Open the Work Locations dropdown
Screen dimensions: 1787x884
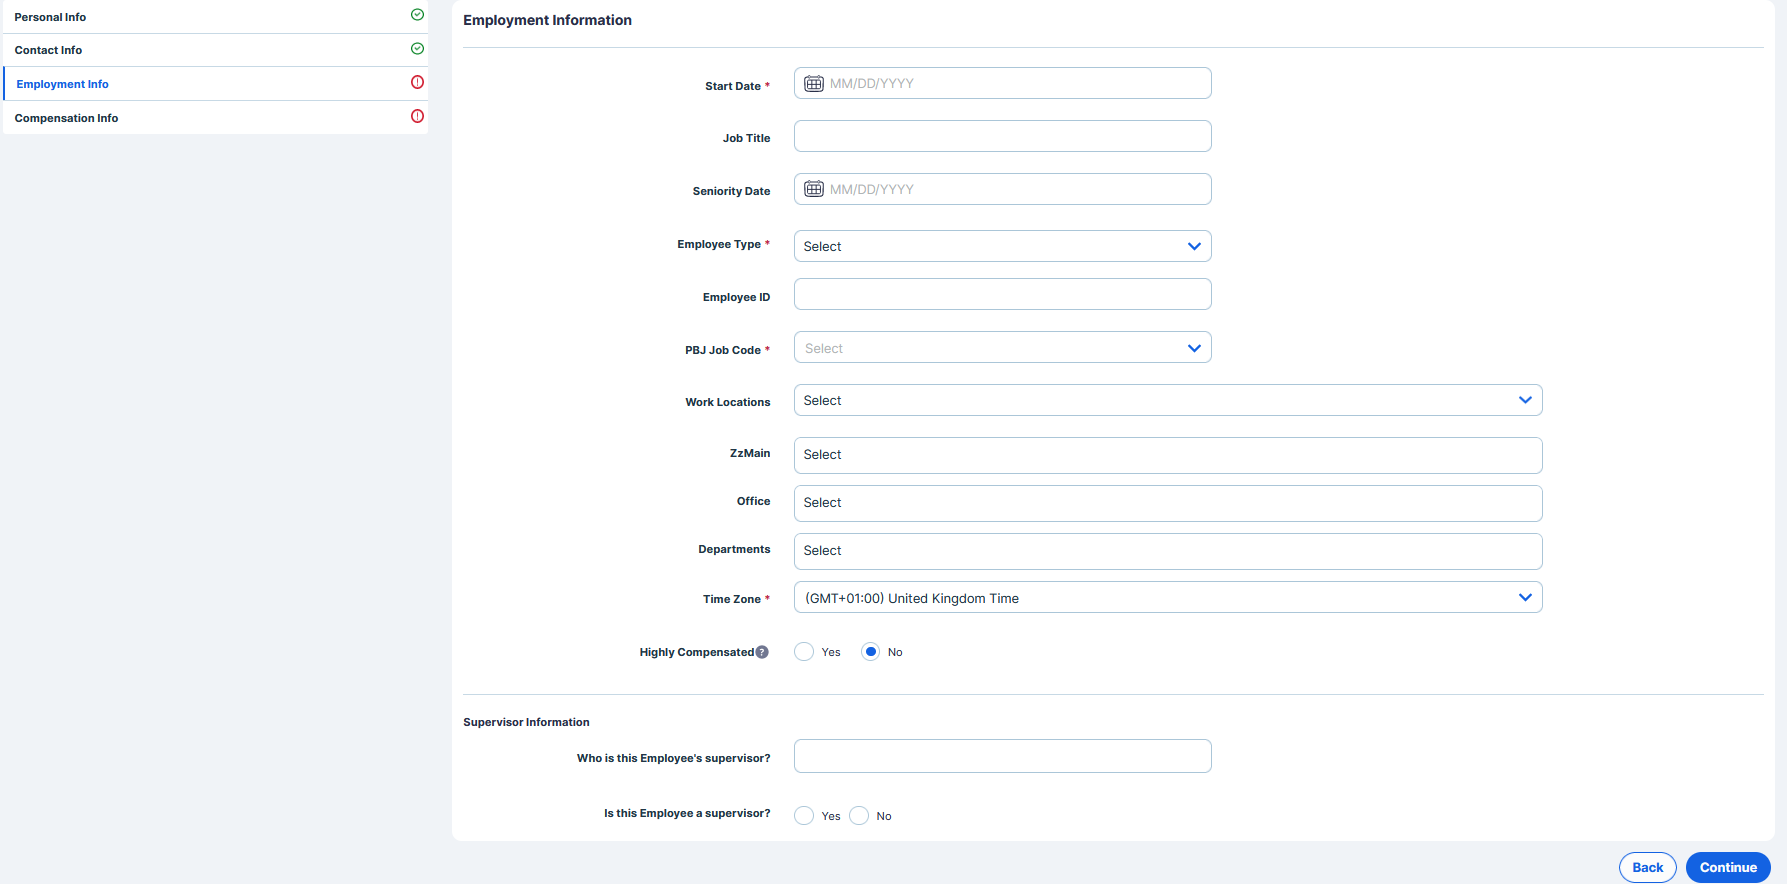(1168, 400)
